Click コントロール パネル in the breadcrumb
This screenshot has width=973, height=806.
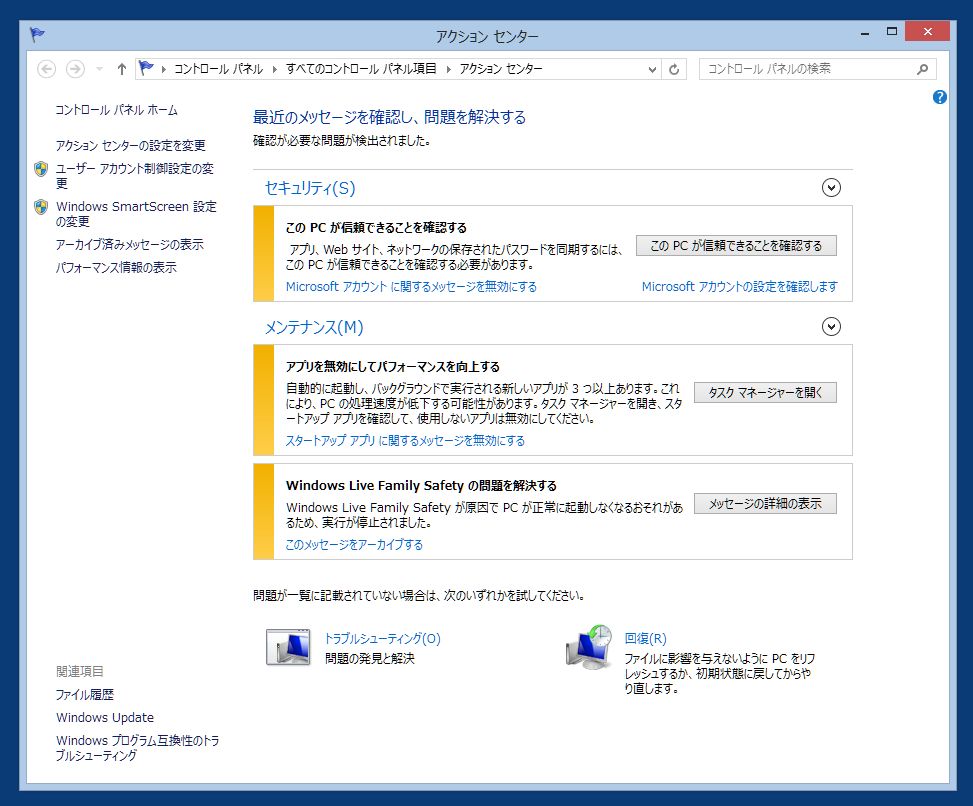[x=218, y=69]
